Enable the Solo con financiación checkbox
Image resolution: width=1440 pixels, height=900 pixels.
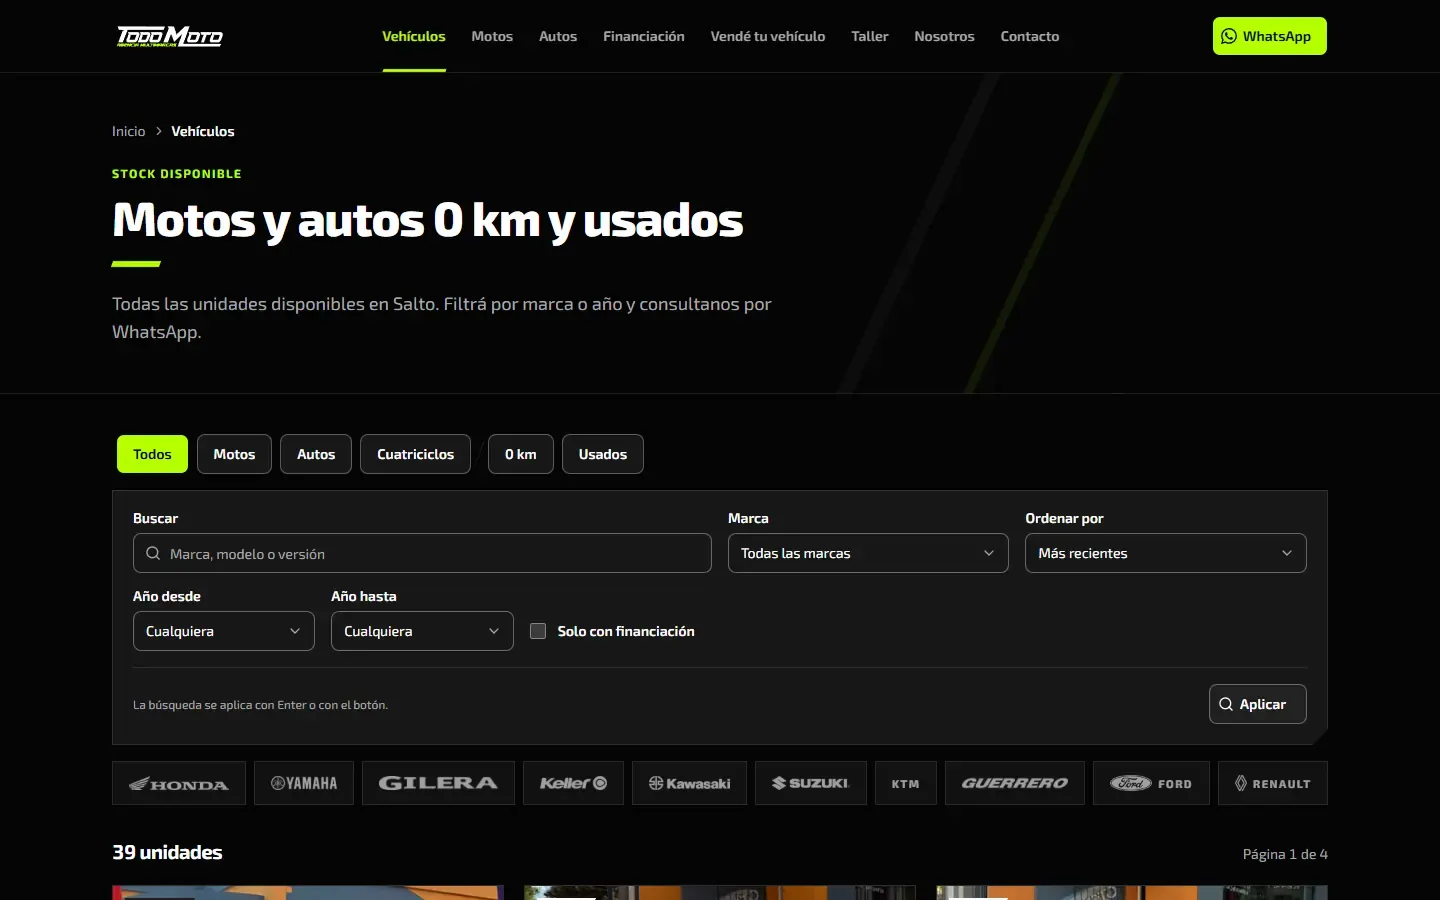[538, 631]
